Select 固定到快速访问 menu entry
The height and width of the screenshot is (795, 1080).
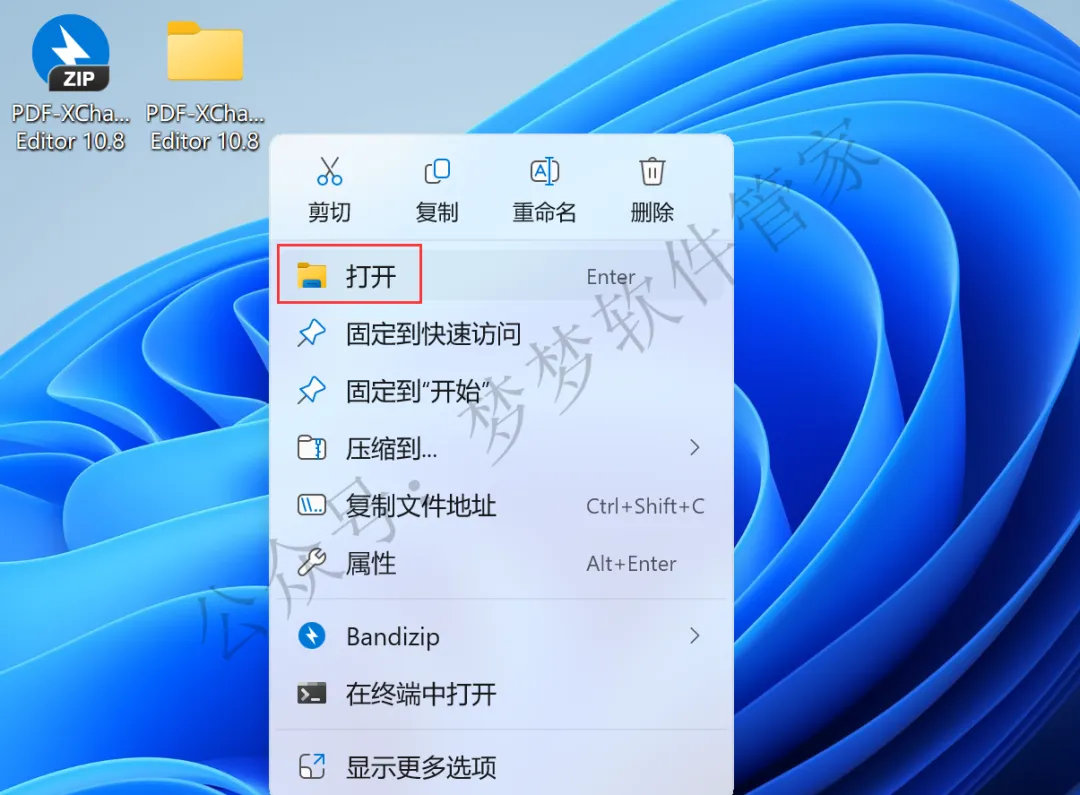pyautogui.click(x=501, y=333)
